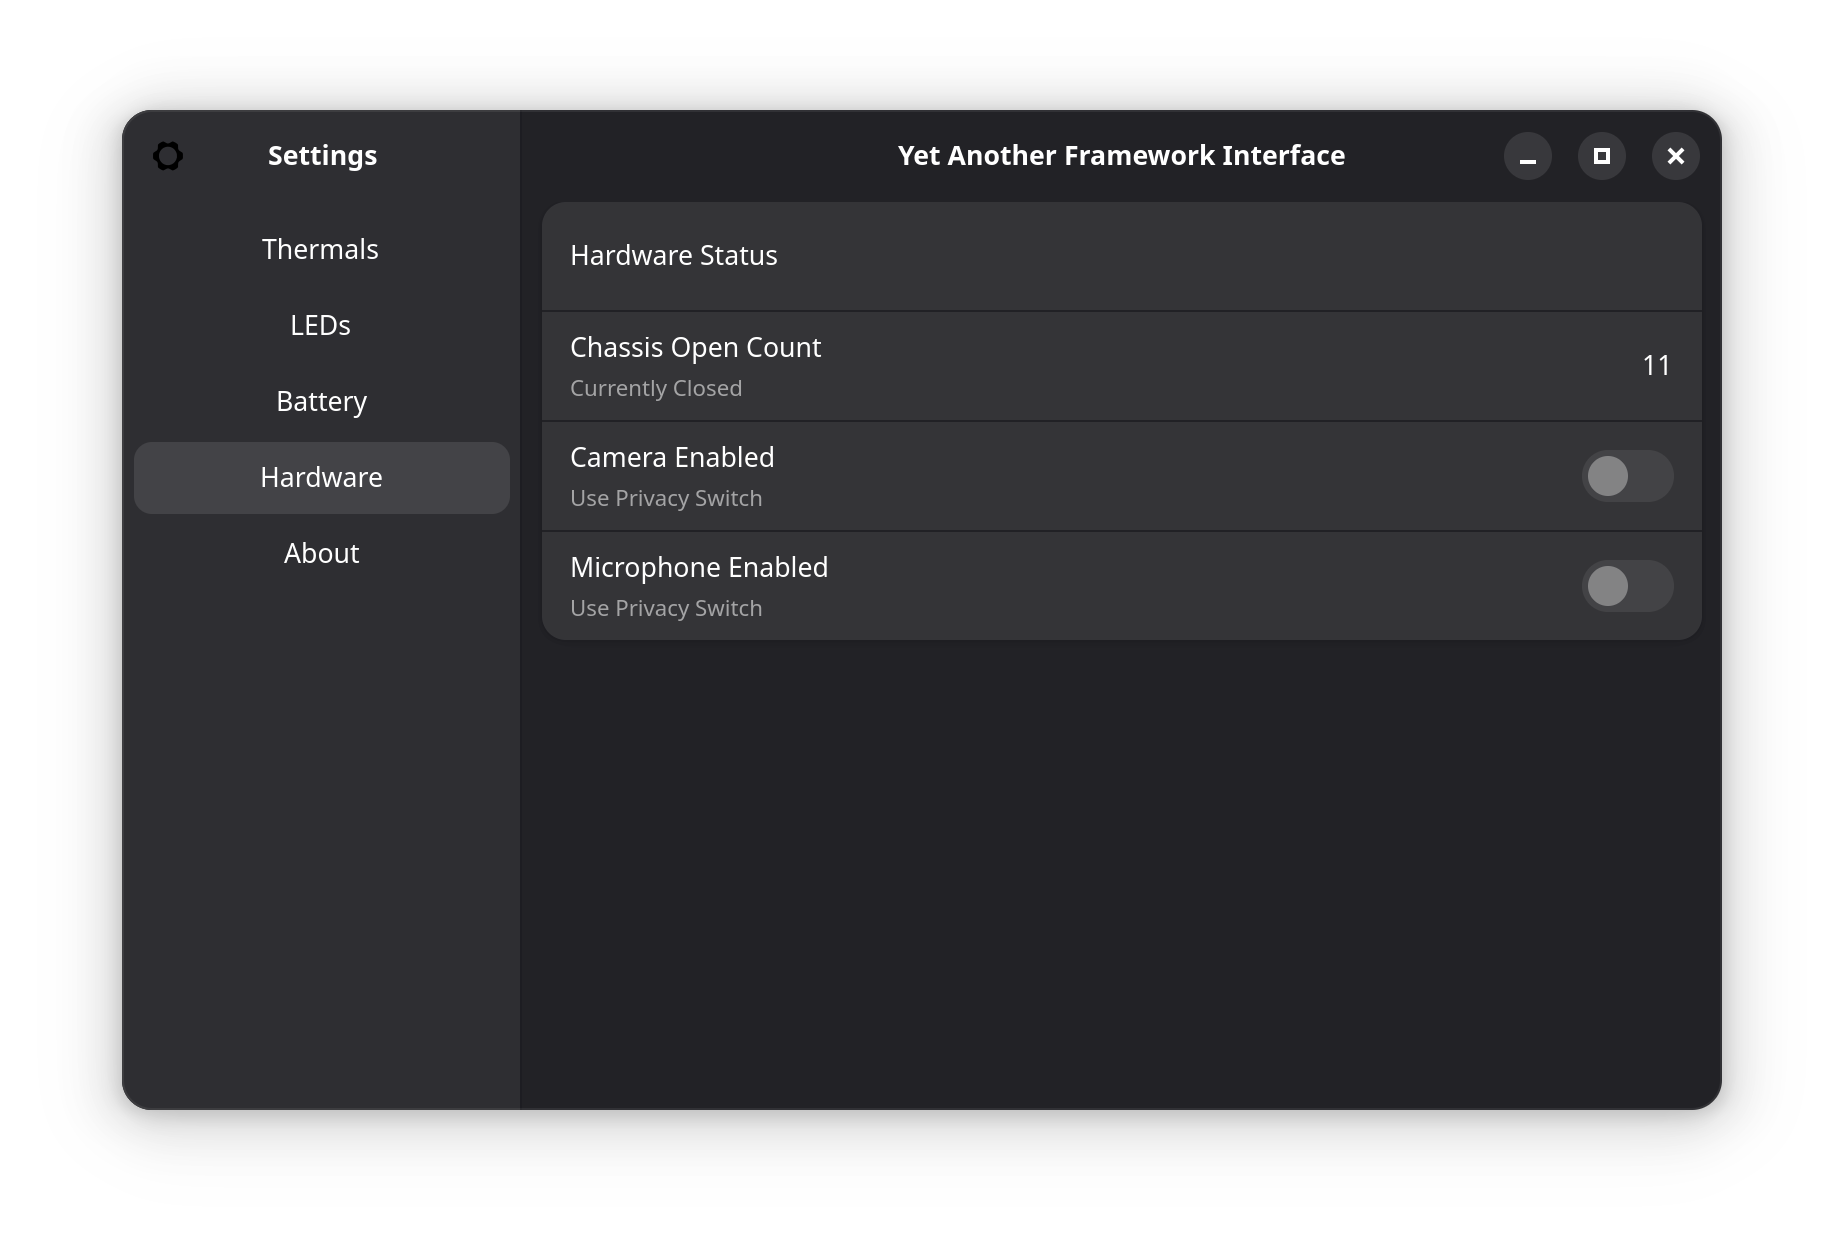Click the Currently Closed status text
Image resolution: width=1844 pixels, height=1244 pixels.
click(656, 388)
